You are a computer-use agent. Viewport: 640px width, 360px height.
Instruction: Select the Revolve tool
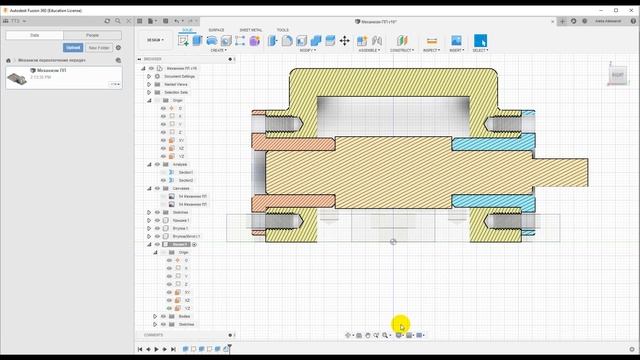tap(212, 40)
